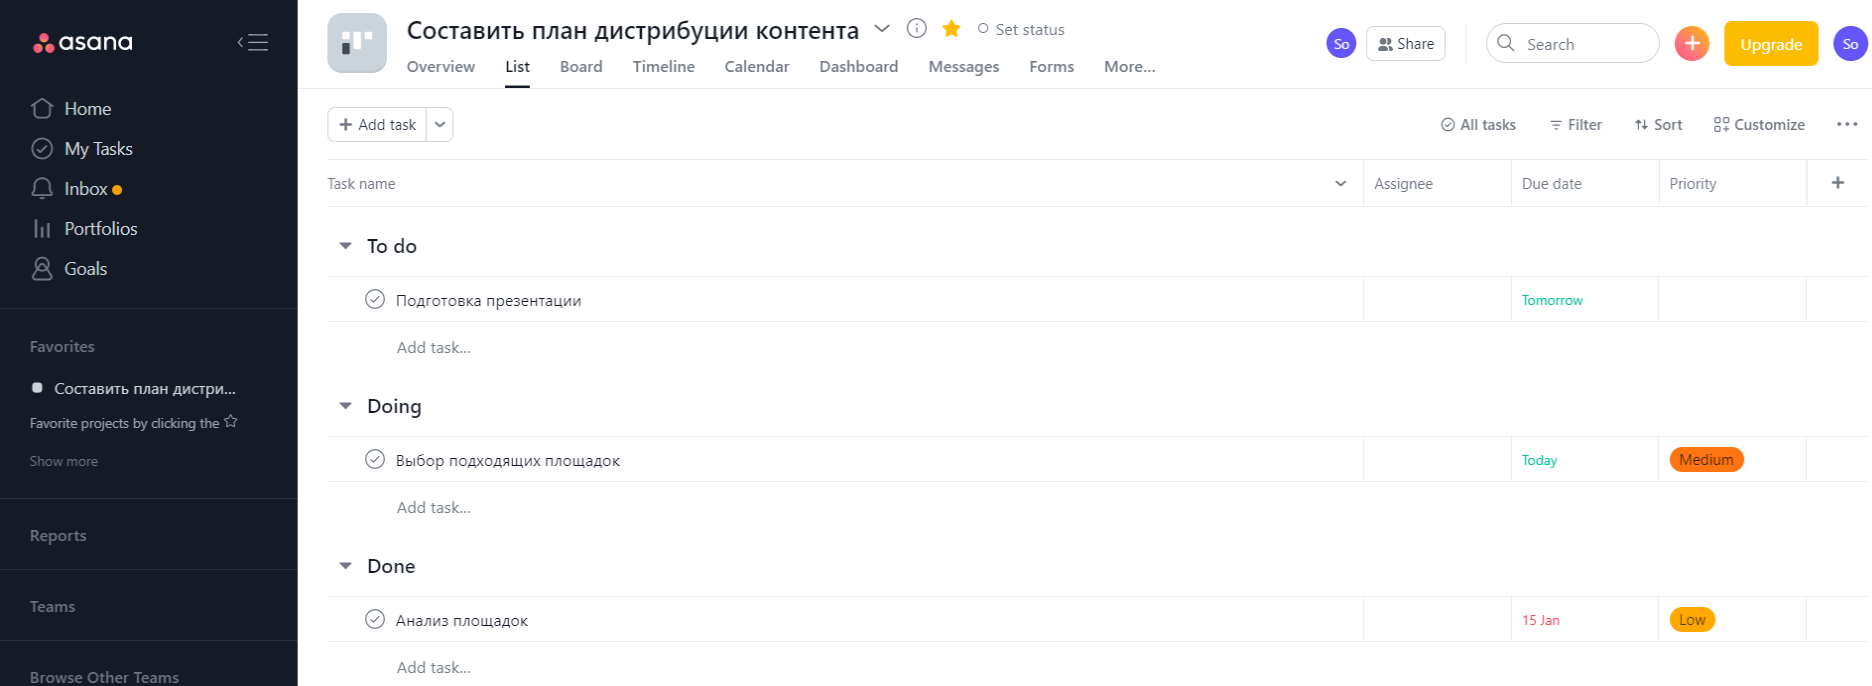Click the orange quick-add plus button

[1691, 44]
